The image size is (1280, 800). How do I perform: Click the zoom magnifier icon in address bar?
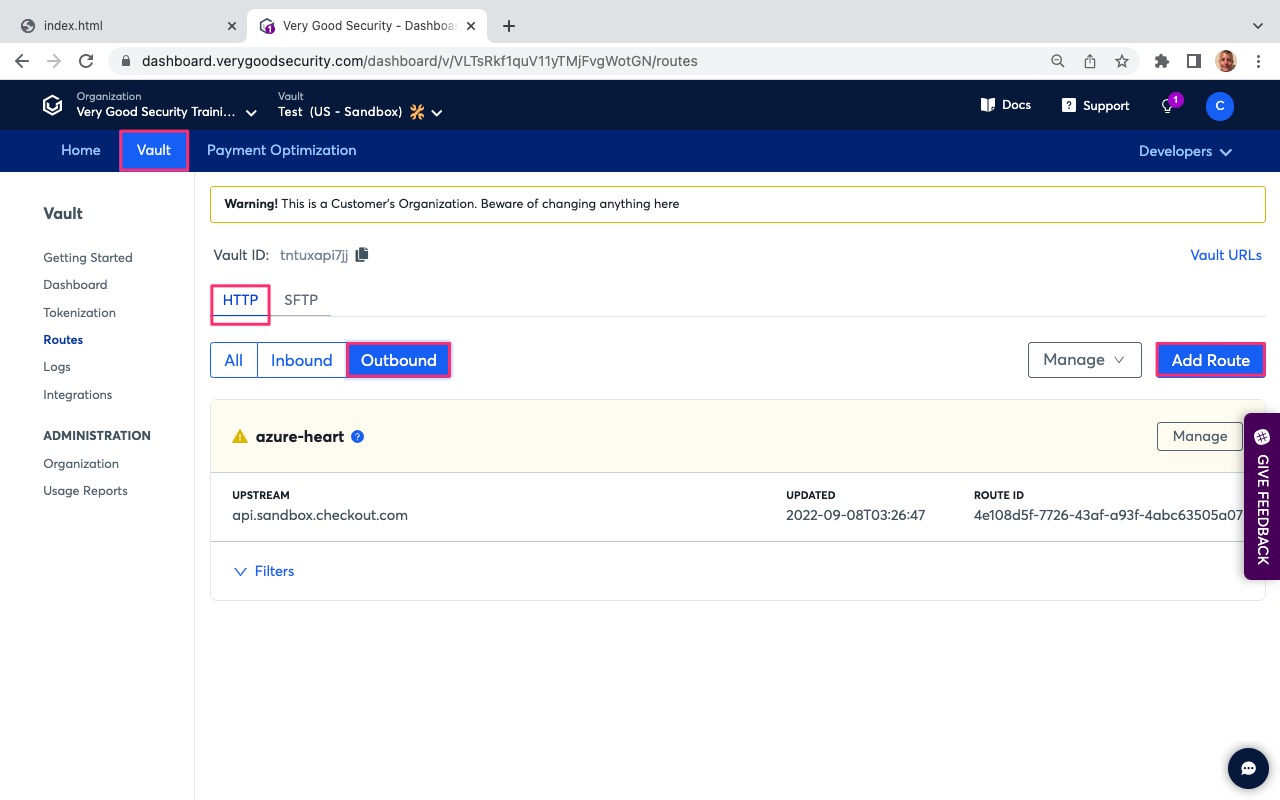1057,61
